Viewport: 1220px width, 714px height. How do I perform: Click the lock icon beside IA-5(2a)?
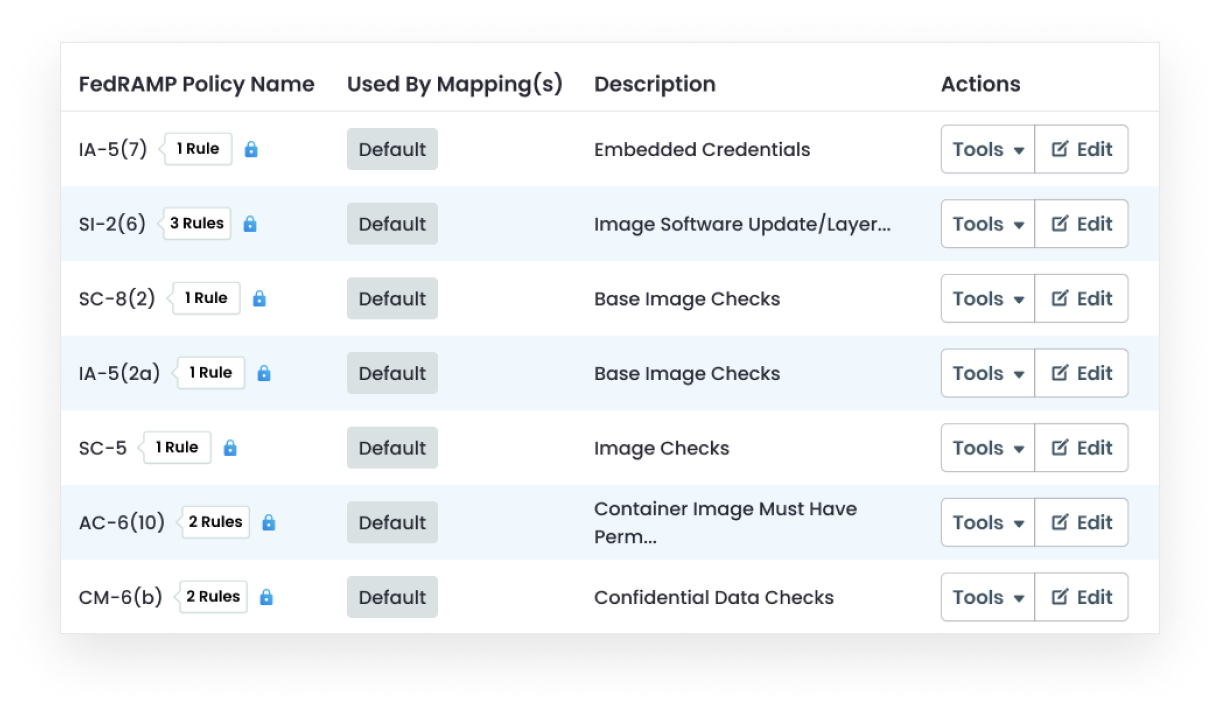click(264, 373)
